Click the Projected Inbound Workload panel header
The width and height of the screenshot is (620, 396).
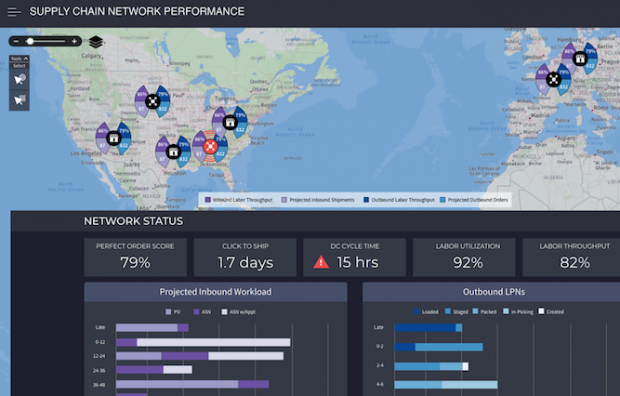click(x=215, y=292)
